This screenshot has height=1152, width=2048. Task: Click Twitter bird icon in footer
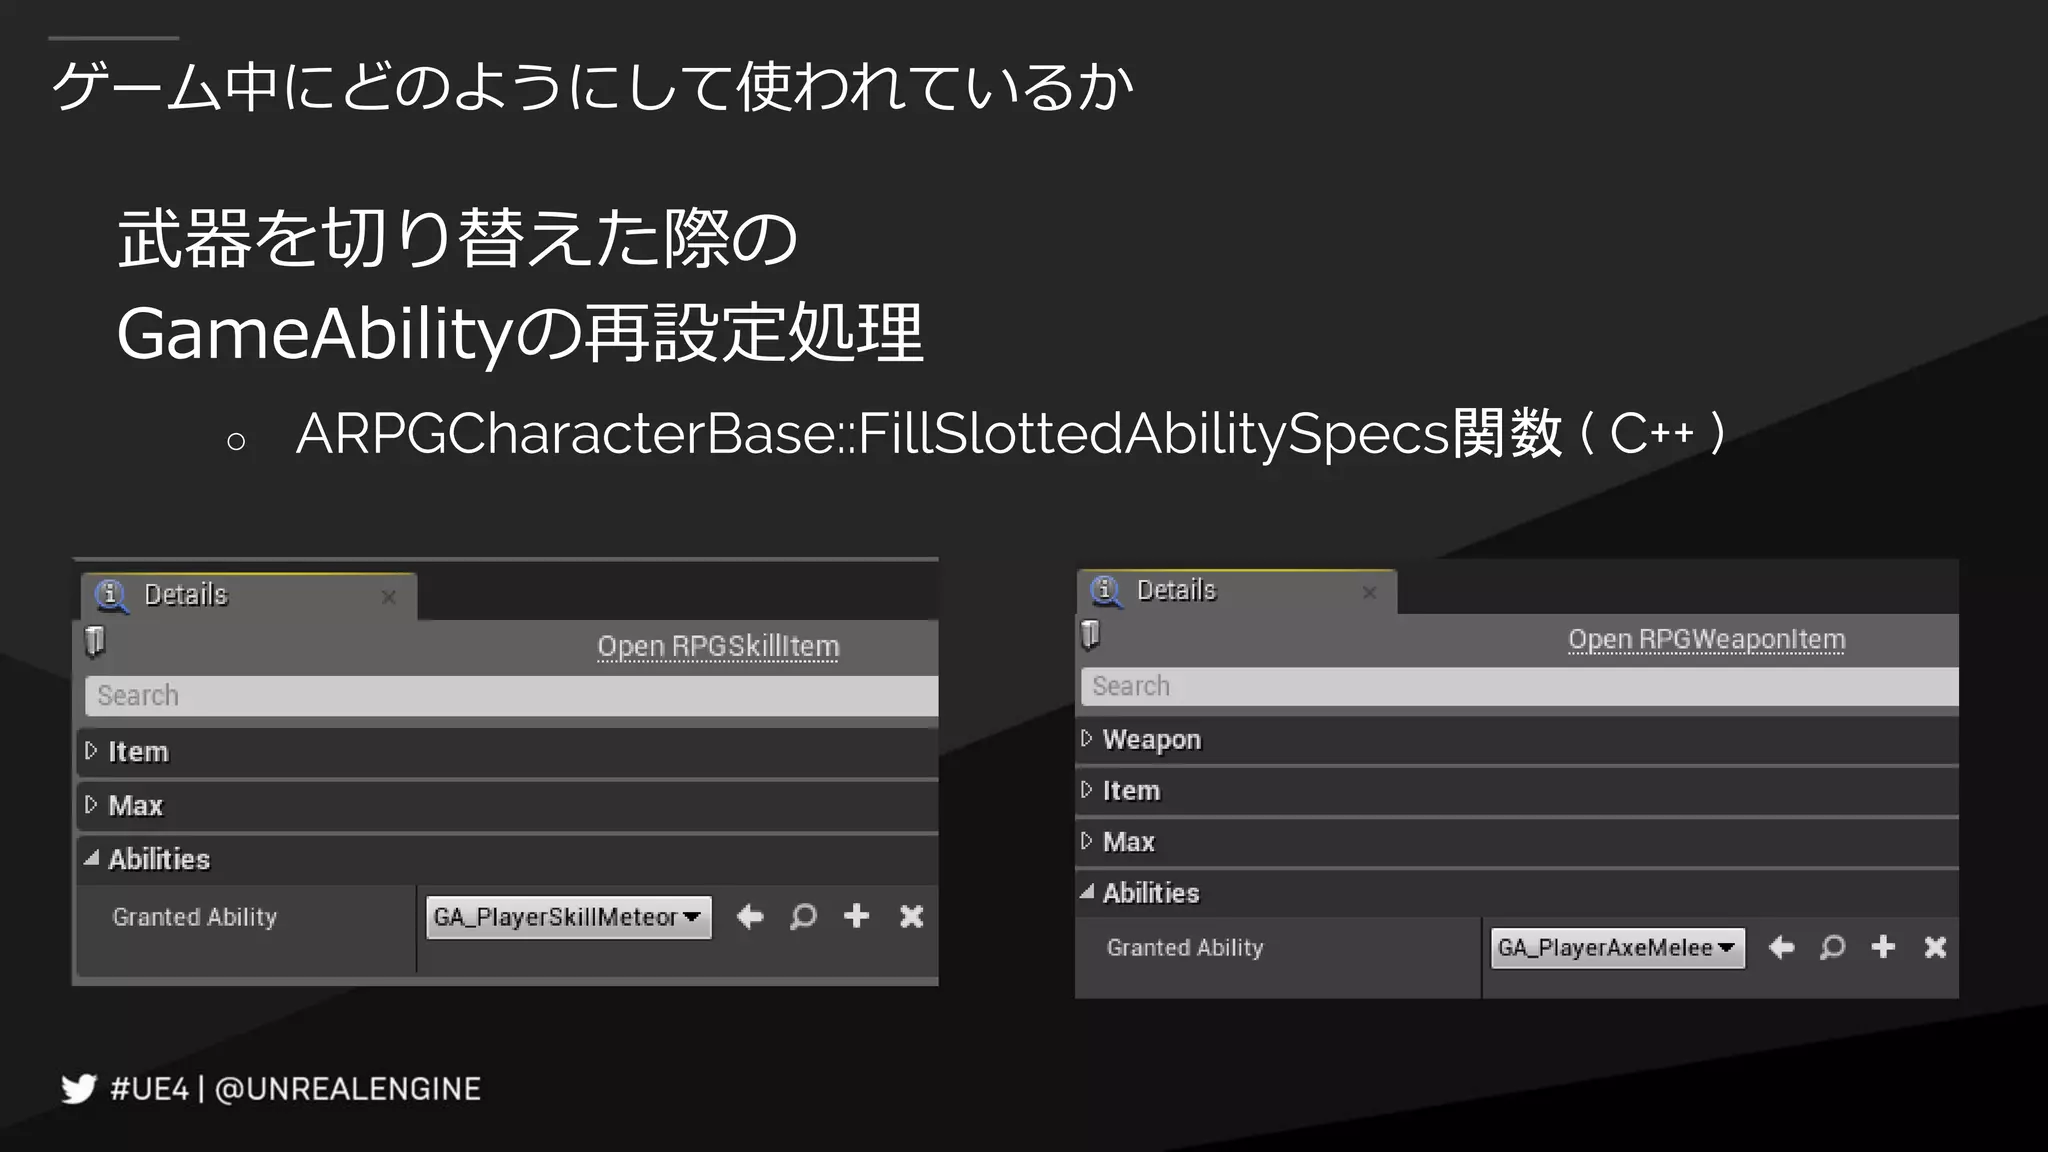tap(79, 1088)
